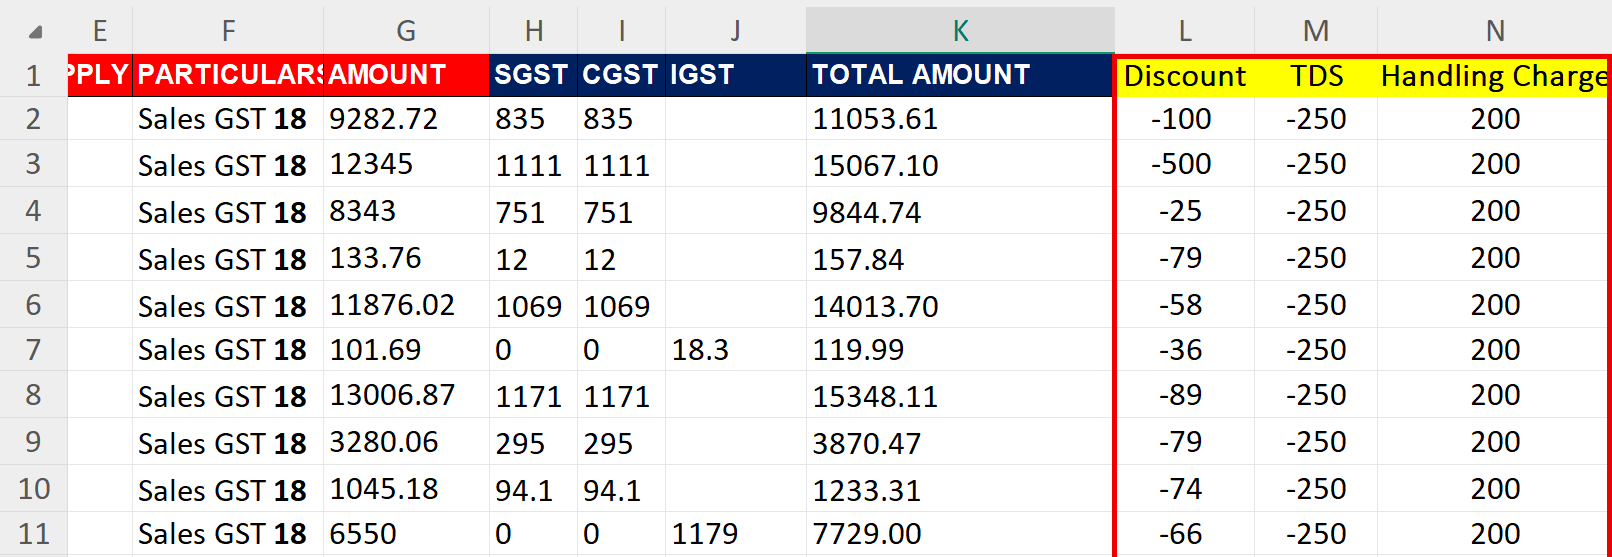Select amount cell 11876.02

[x=406, y=305]
